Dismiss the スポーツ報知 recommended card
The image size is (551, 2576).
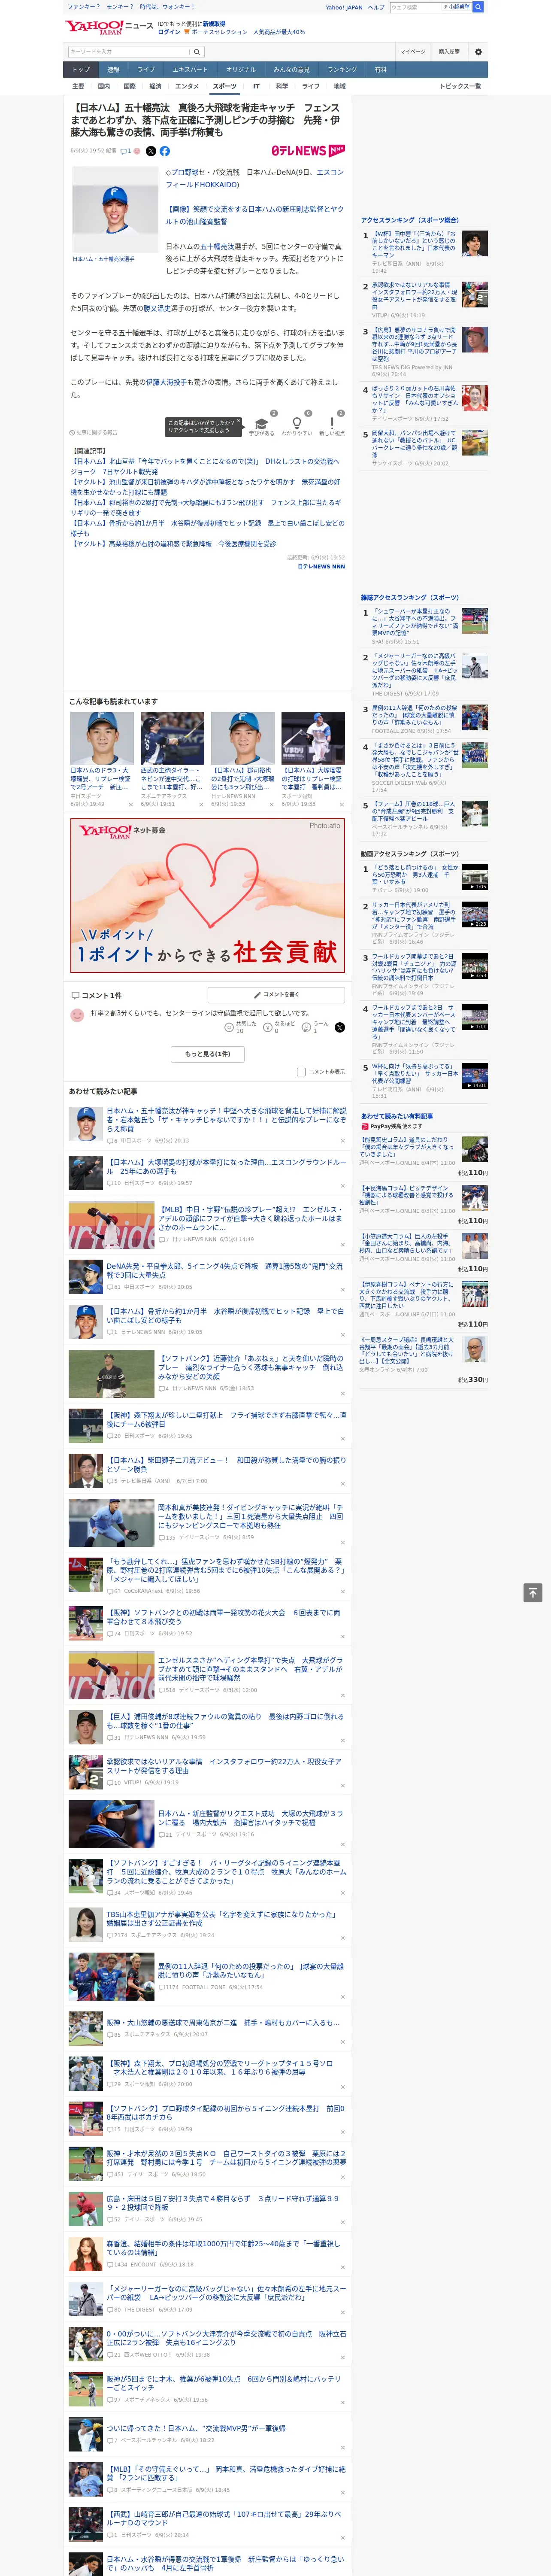point(342,804)
